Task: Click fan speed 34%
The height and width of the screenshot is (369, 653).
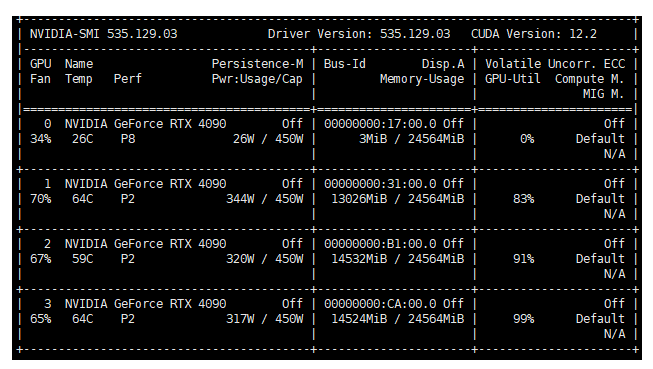Action: 40,139
